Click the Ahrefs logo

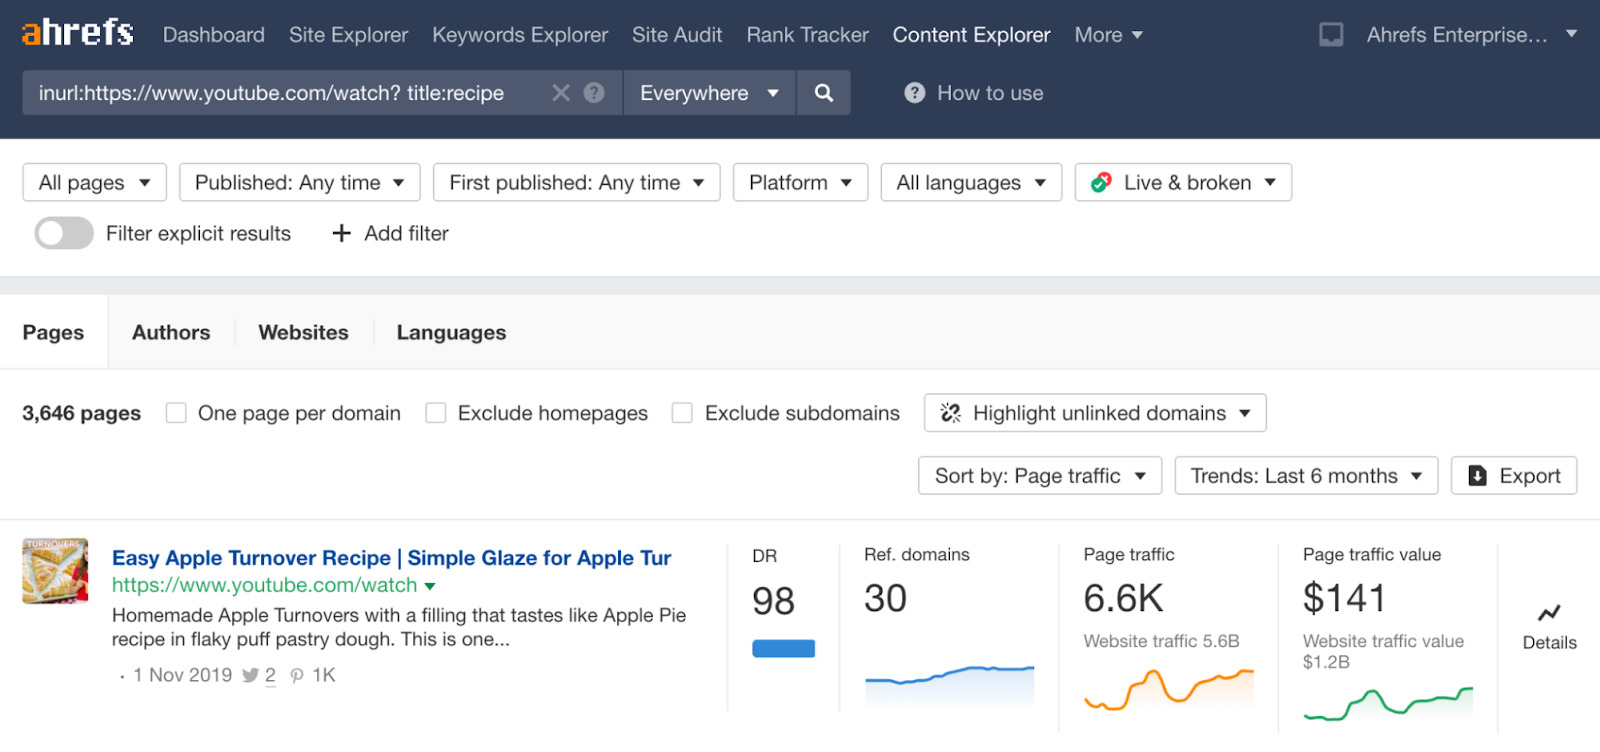pyautogui.click(x=77, y=33)
